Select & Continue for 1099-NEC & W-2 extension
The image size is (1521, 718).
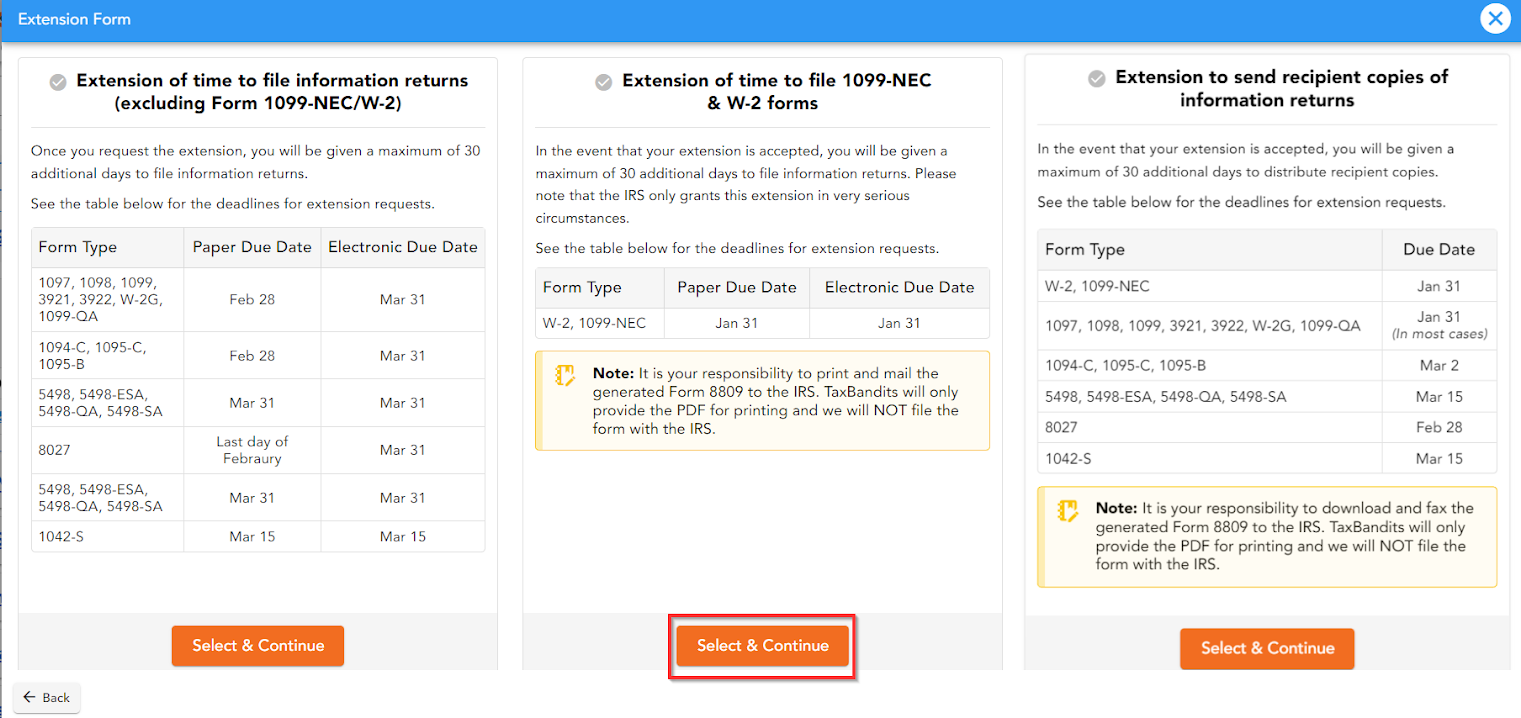(762, 646)
